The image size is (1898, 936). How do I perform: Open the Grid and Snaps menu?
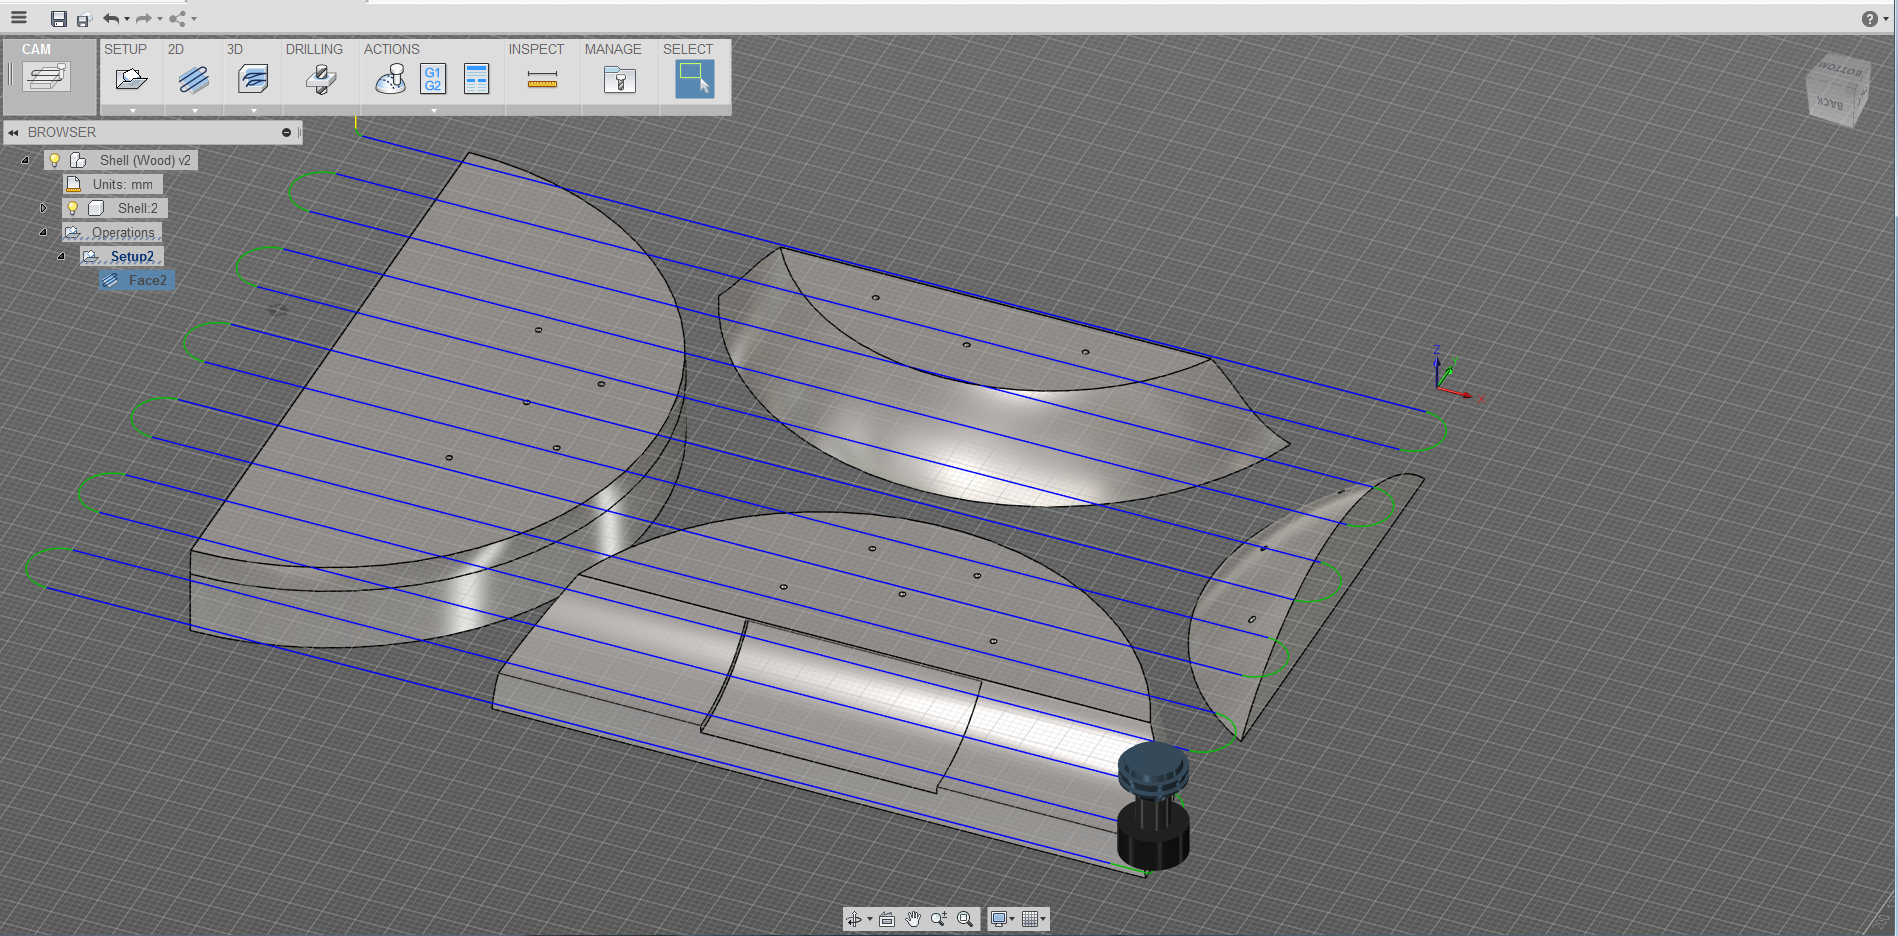coord(1033,919)
